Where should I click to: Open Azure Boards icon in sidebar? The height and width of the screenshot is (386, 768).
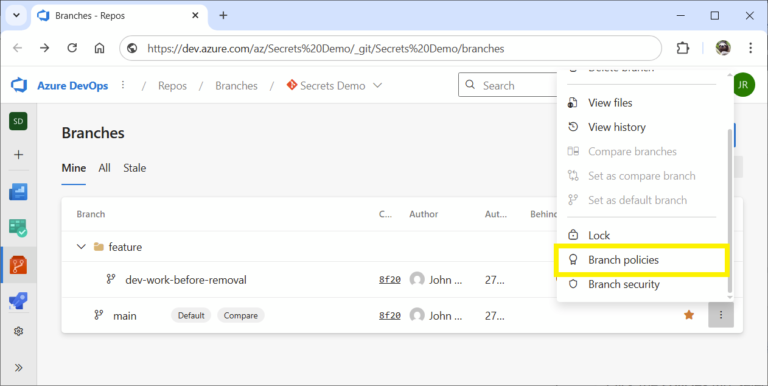pos(18,192)
